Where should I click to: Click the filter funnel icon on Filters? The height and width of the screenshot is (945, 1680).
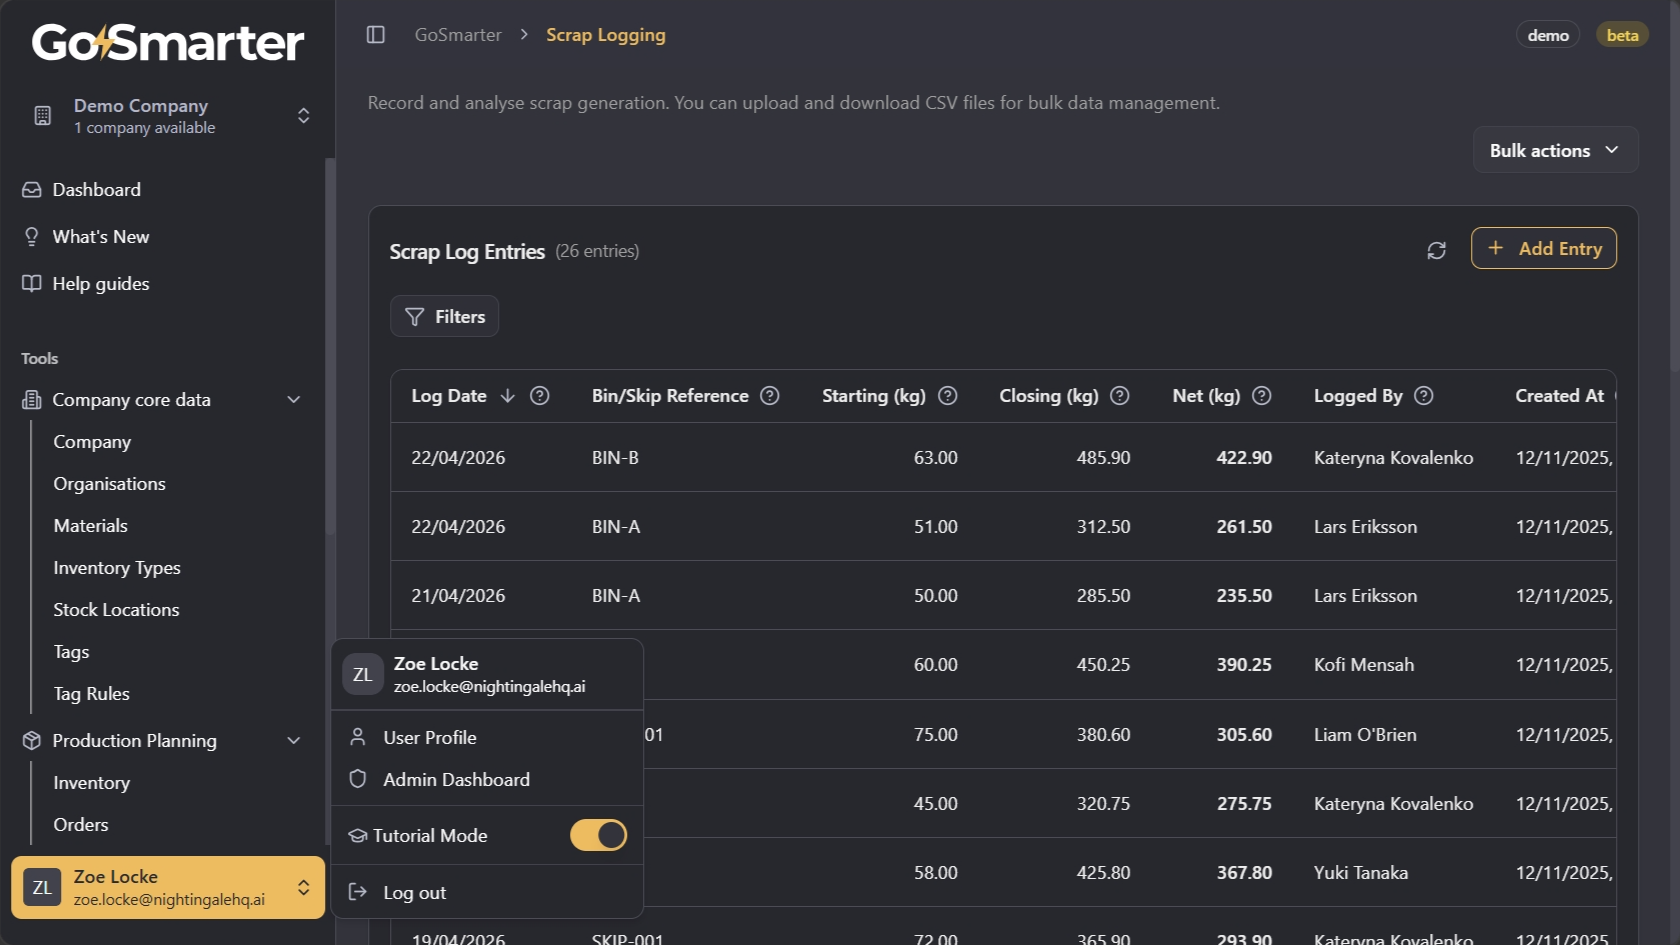[x=415, y=316]
